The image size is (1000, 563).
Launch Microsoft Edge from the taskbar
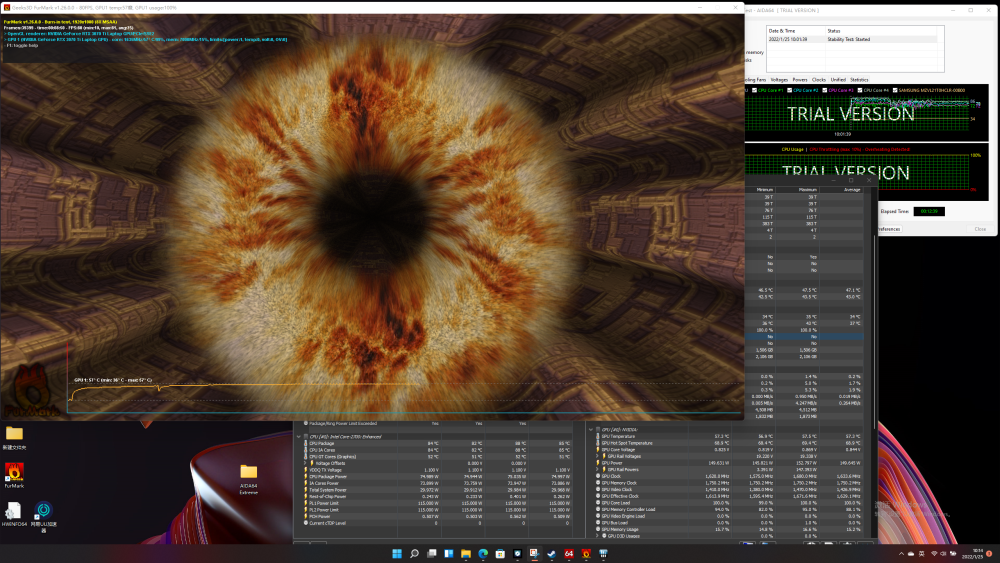click(x=483, y=553)
